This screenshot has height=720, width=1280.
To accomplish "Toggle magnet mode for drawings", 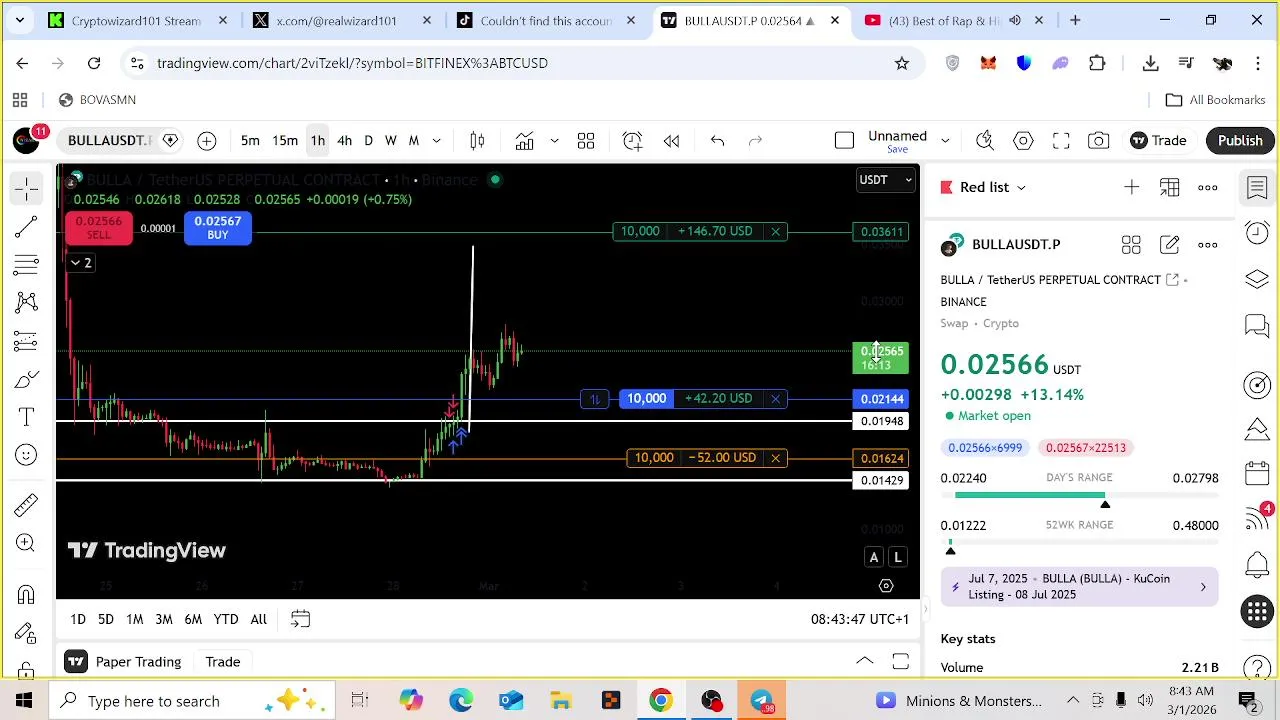I will (27, 595).
